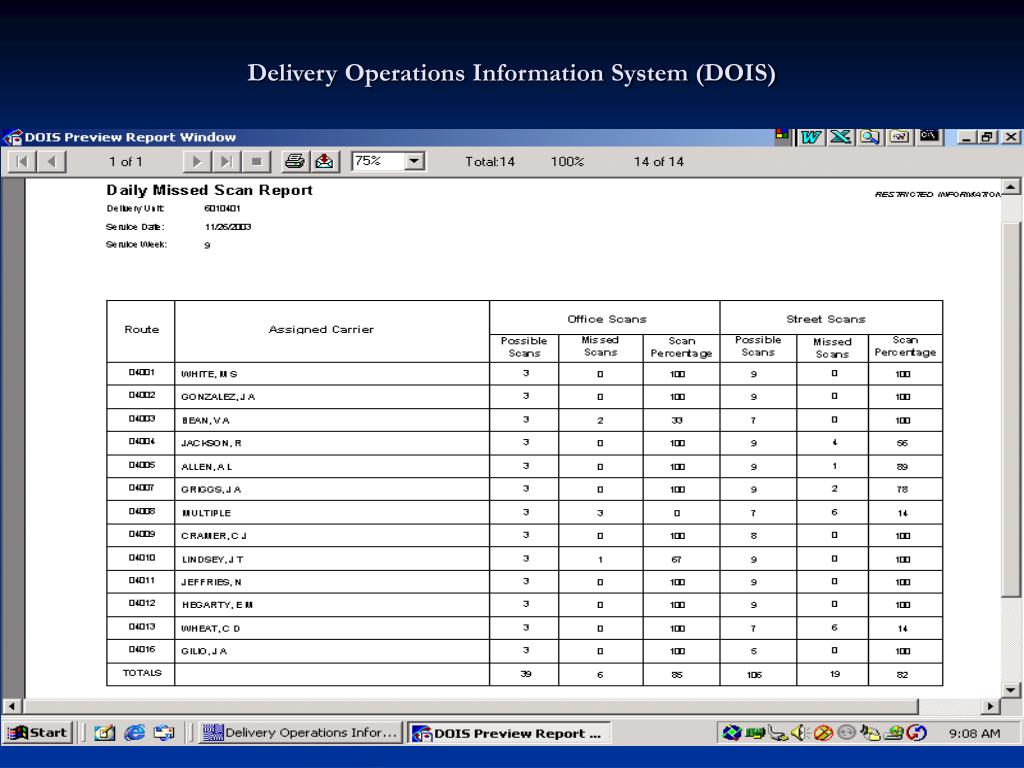Click the stop loading button in toolbar

click(256, 161)
